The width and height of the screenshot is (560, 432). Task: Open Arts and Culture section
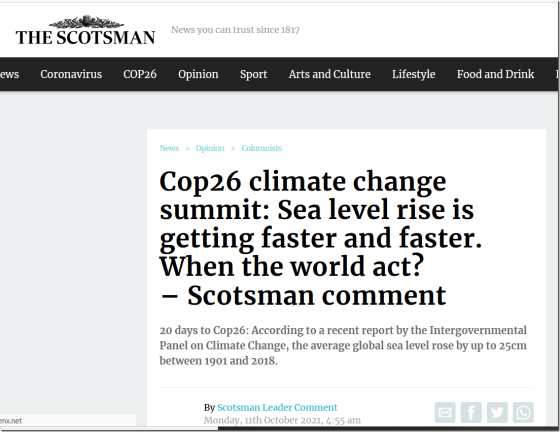pos(330,74)
